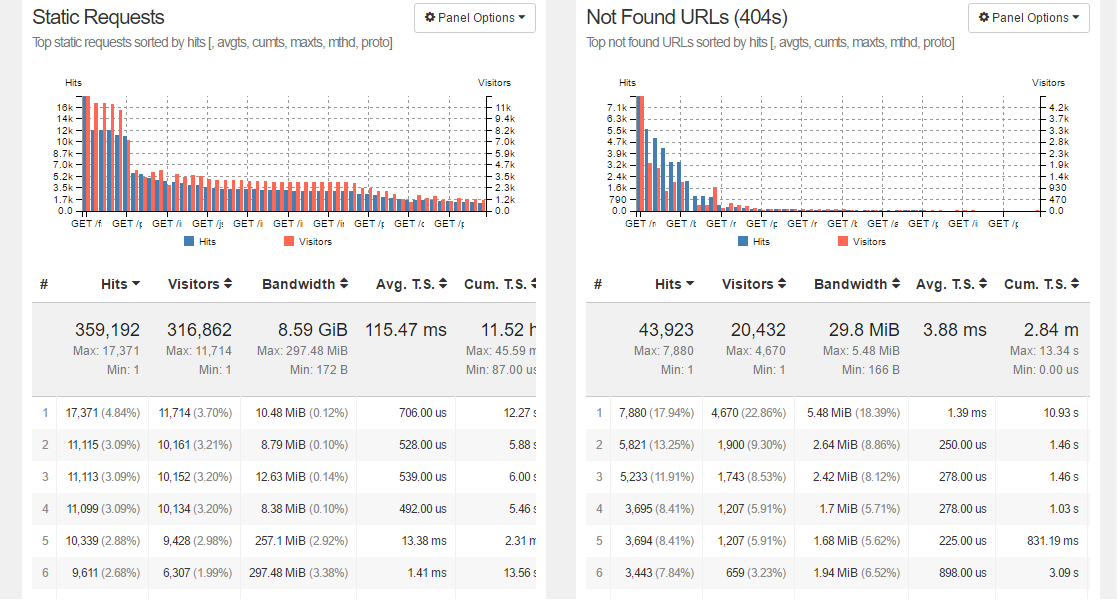Click the Bandwidth sort icon in Static Requests table
The width and height of the screenshot is (1120, 600).
click(x=345, y=283)
